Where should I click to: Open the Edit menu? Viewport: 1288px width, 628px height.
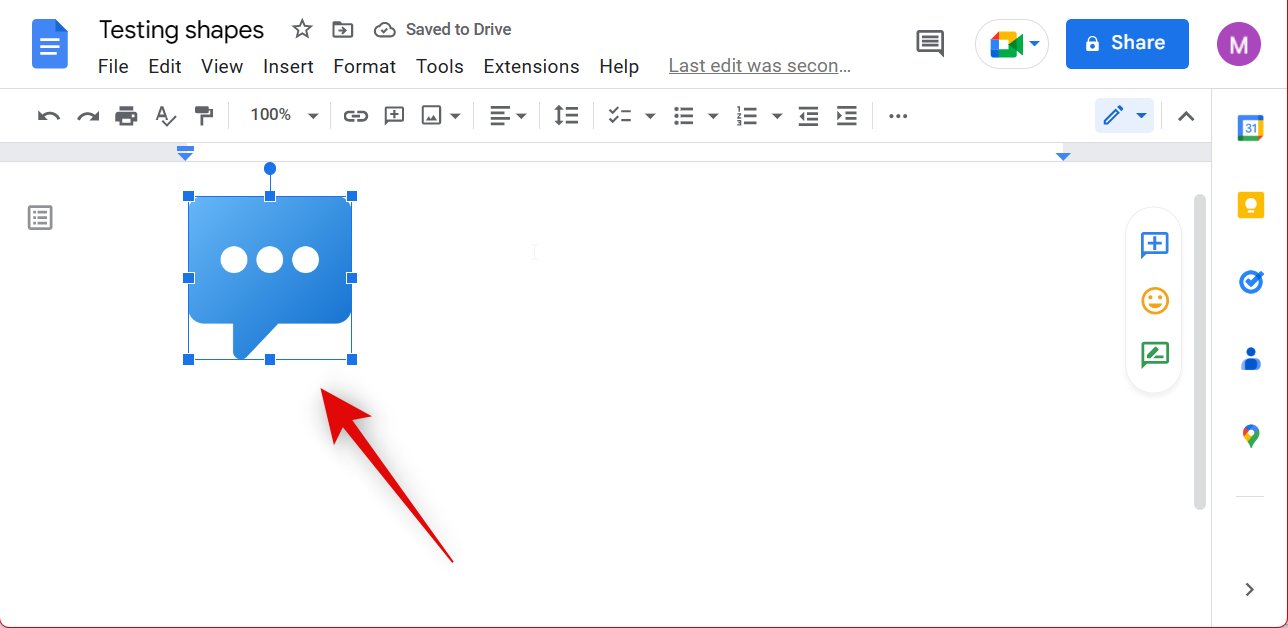pos(165,67)
